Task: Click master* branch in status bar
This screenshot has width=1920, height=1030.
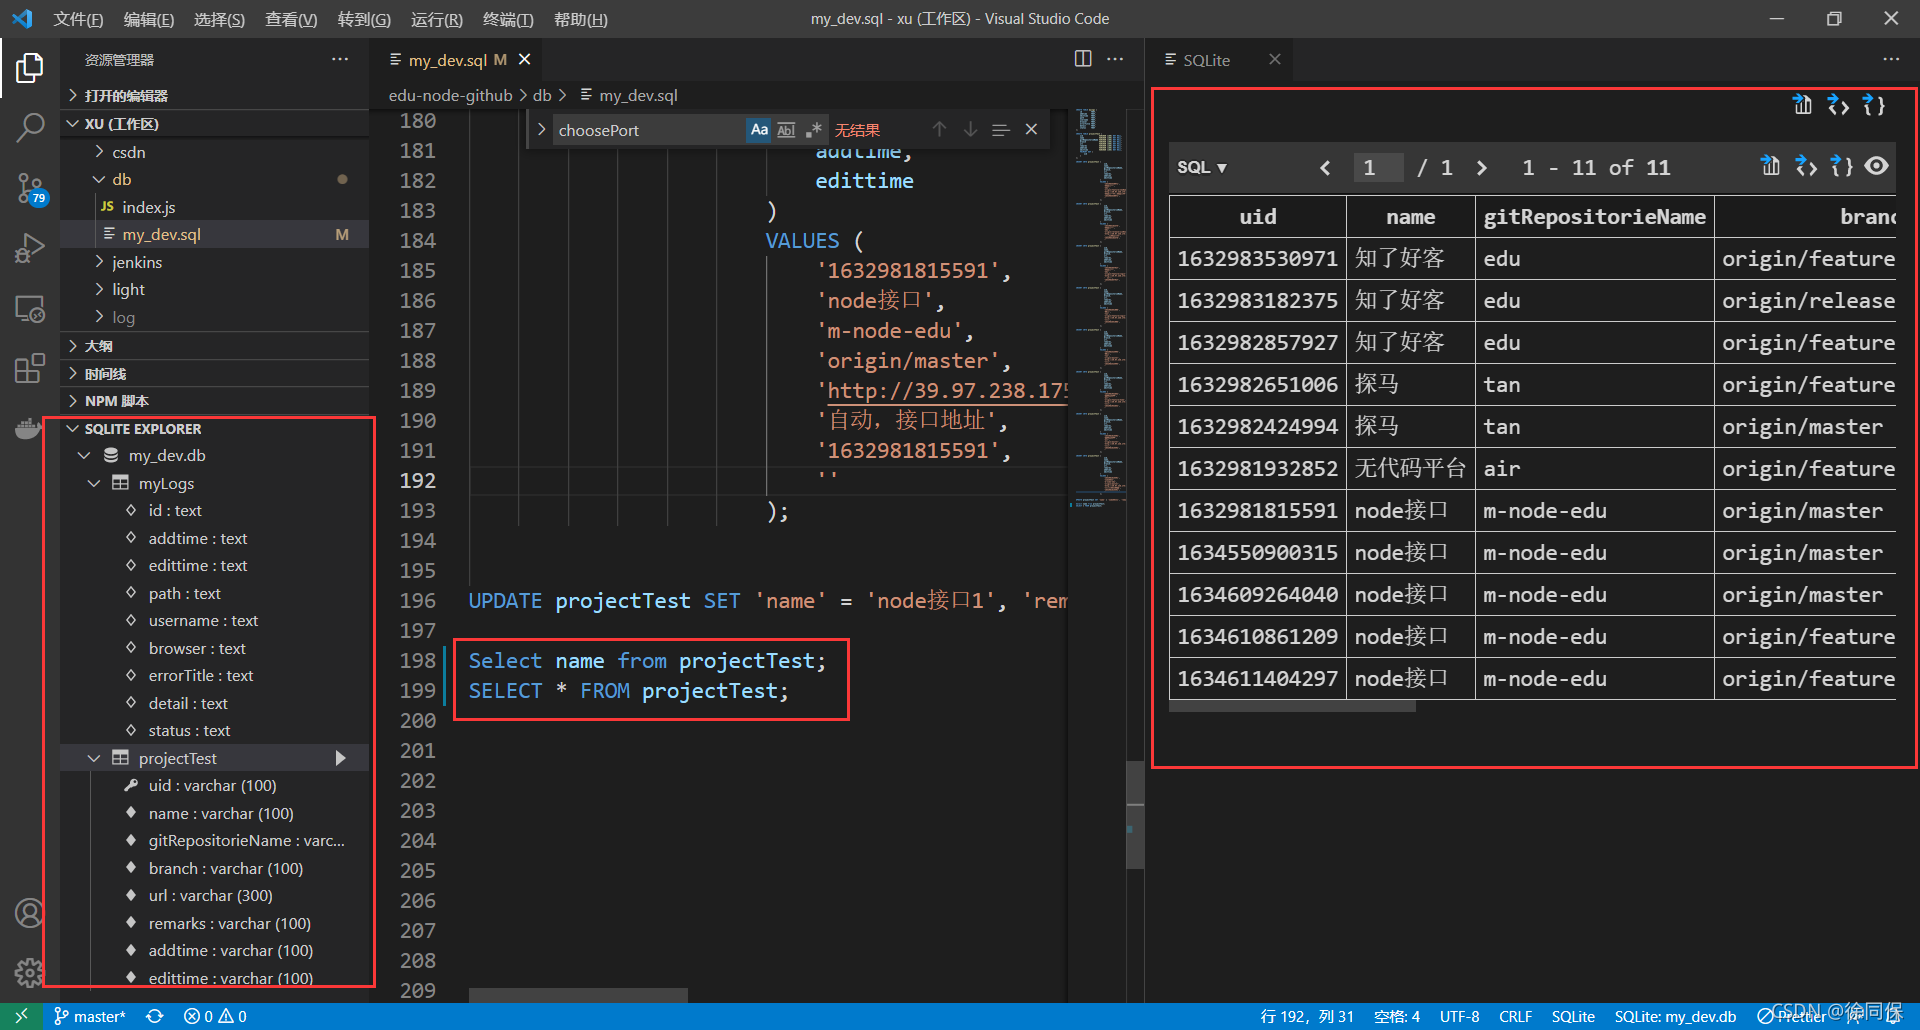Action: 90,1016
